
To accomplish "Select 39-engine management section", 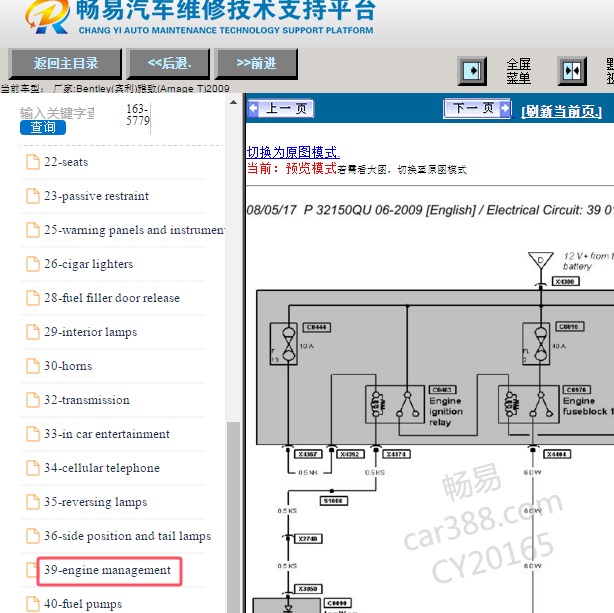I will [107, 570].
